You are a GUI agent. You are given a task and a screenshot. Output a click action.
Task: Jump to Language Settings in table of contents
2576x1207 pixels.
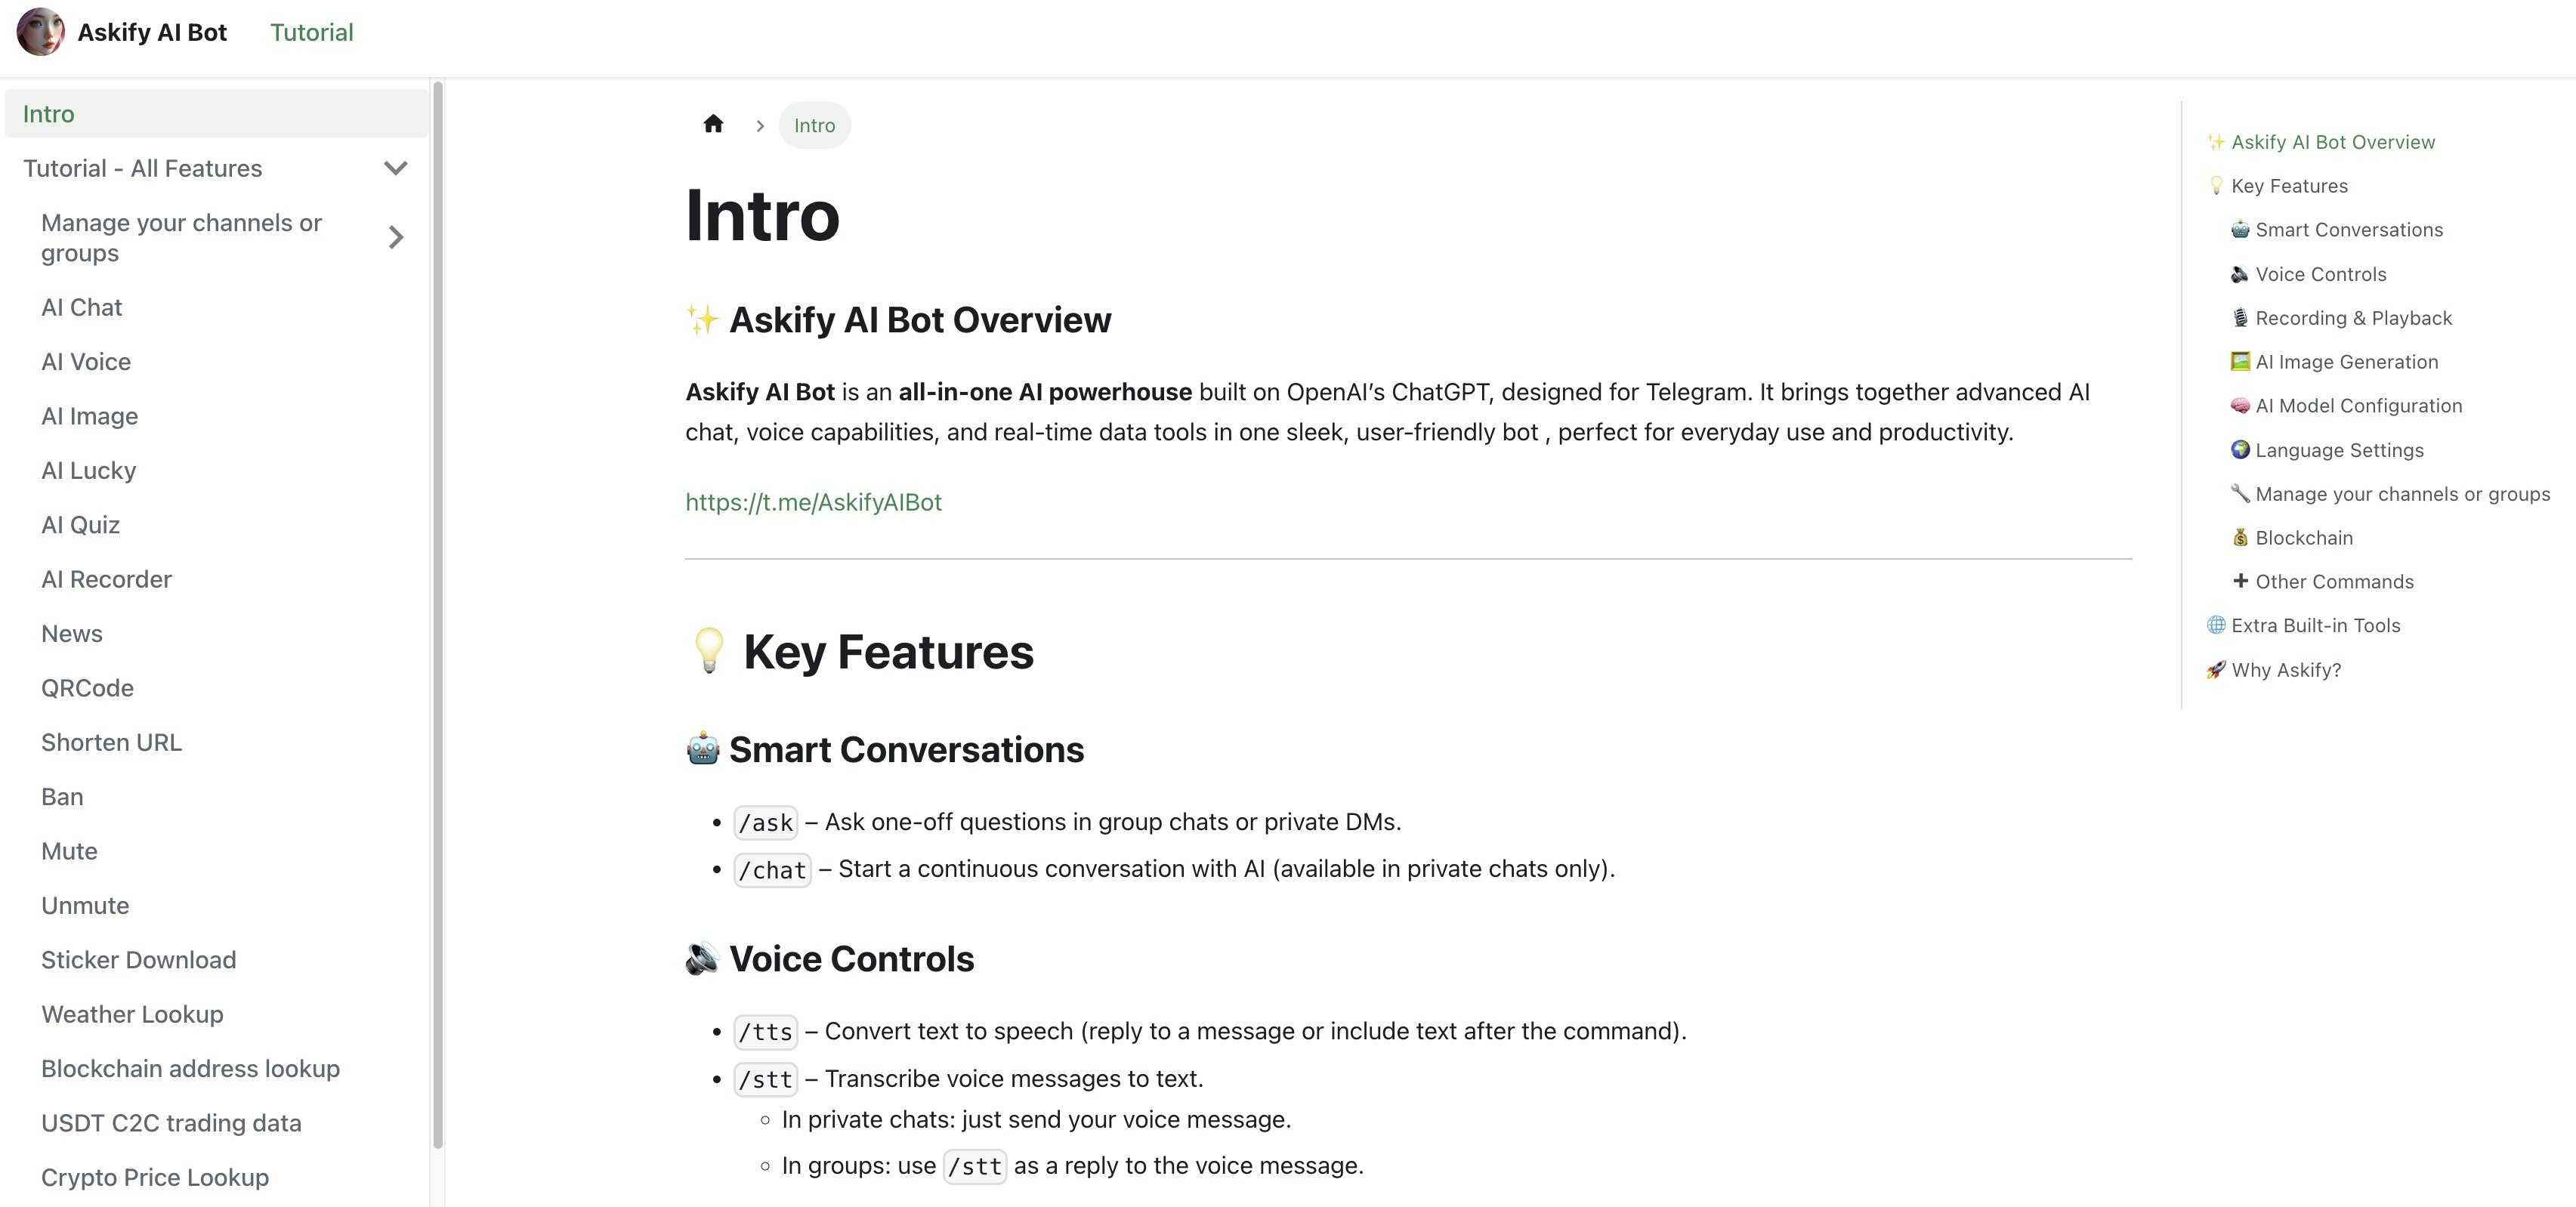point(2339,450)
